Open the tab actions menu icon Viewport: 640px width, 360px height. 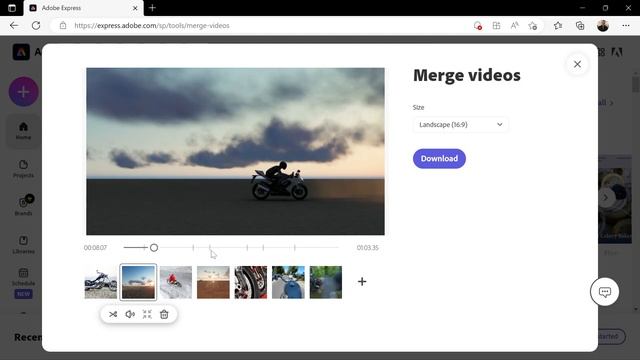[x=12, y=8]
